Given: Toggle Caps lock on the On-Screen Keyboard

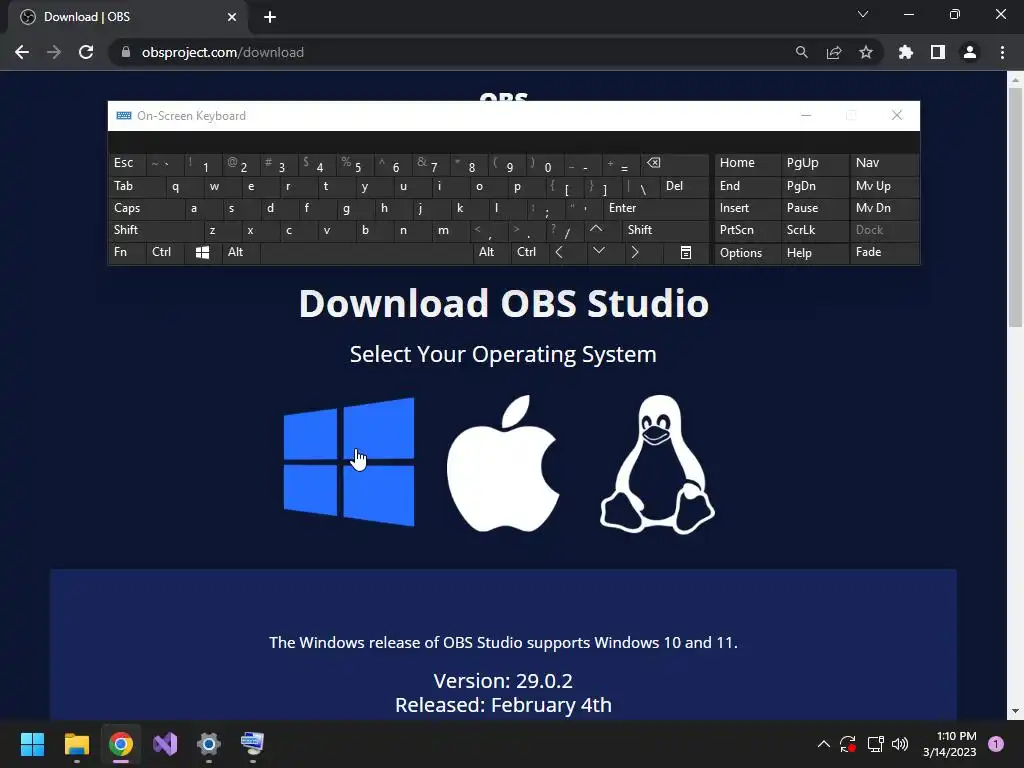Looking at the screenshot, I should (146, 208).
